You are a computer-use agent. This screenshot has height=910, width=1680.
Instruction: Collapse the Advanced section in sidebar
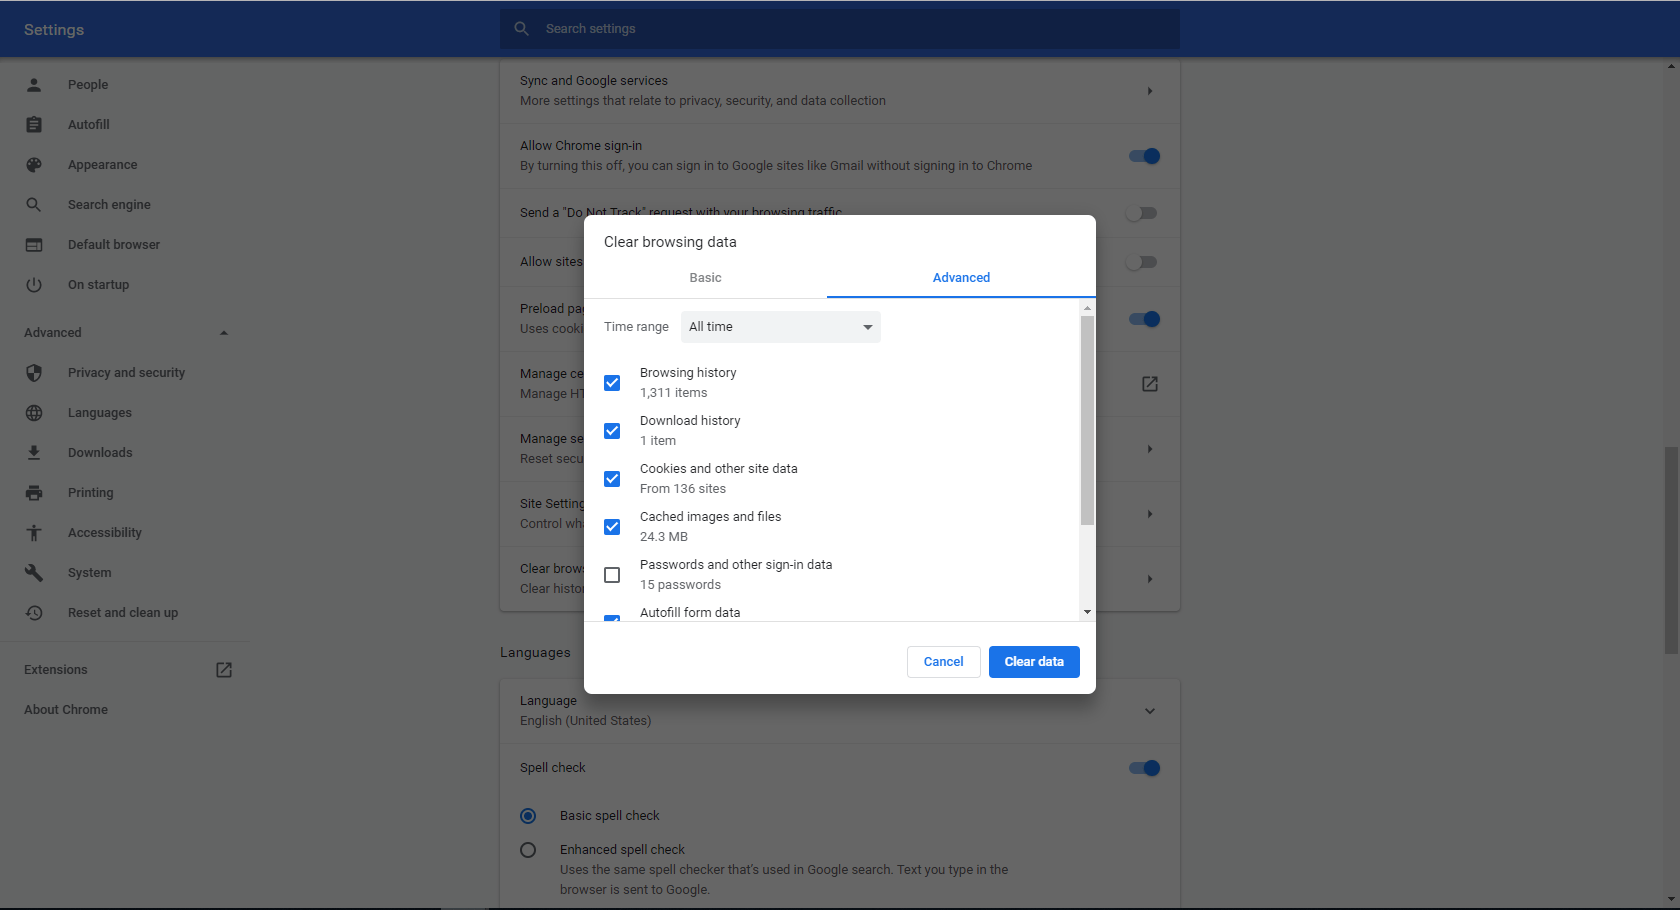[x=223, y=332]
